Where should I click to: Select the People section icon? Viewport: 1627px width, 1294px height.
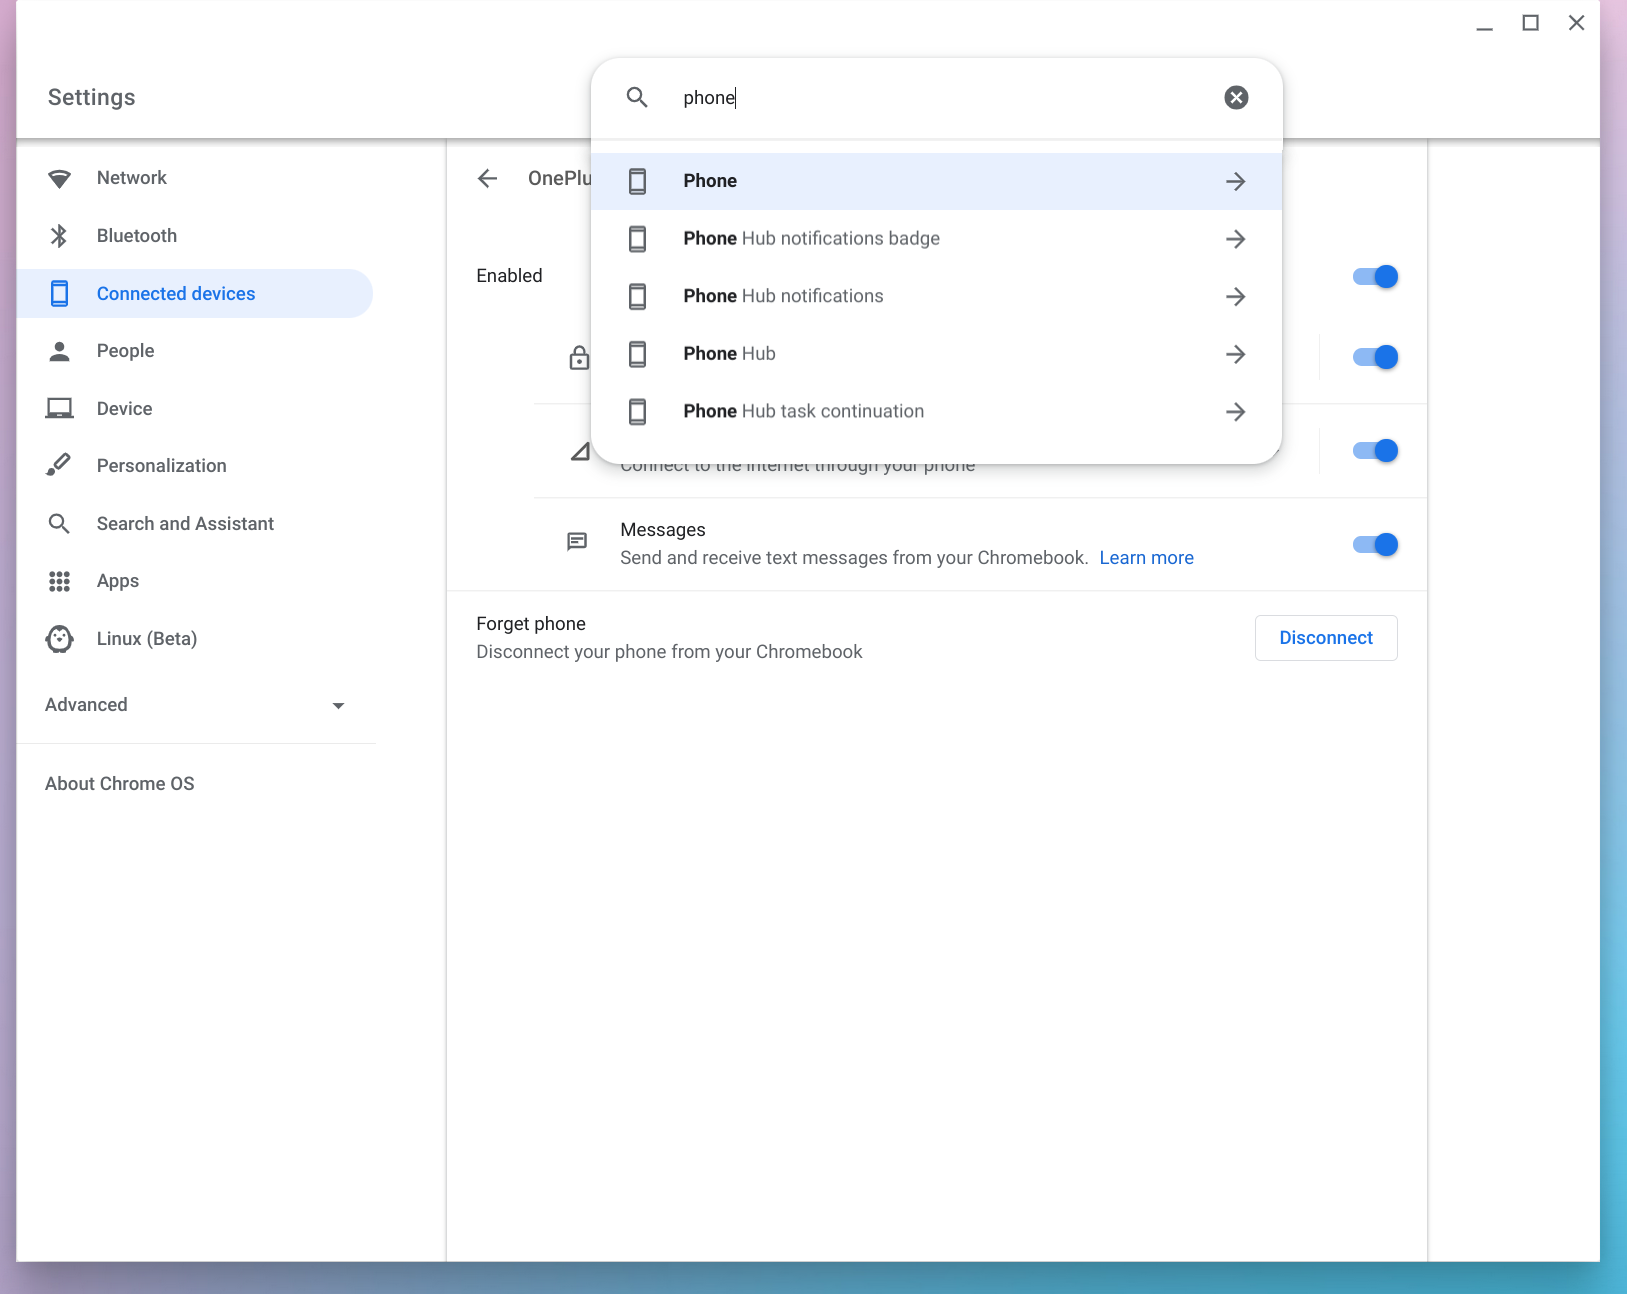click(x=59, y=350)
